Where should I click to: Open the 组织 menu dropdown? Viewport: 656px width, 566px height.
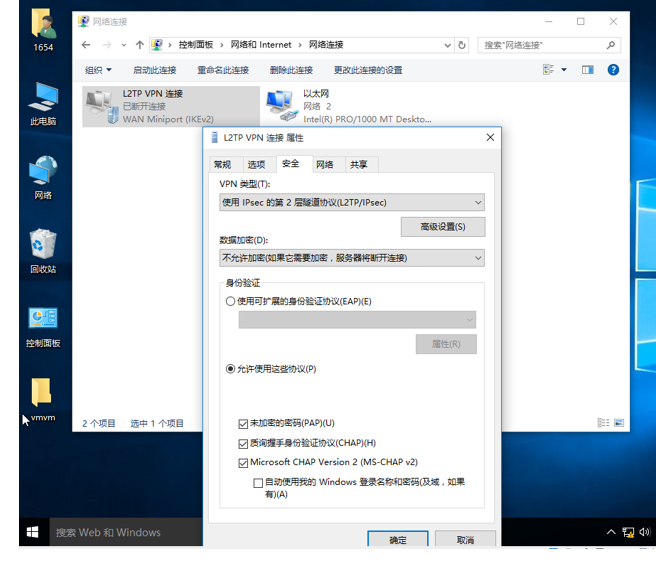point(98,70)
